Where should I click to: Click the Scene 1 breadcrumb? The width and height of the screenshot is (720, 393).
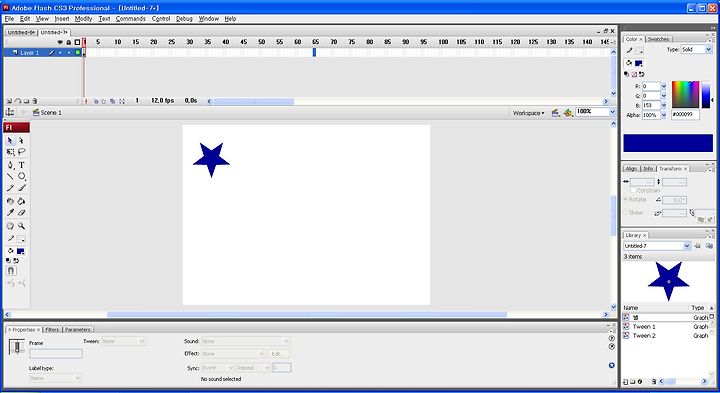[47, 112]
